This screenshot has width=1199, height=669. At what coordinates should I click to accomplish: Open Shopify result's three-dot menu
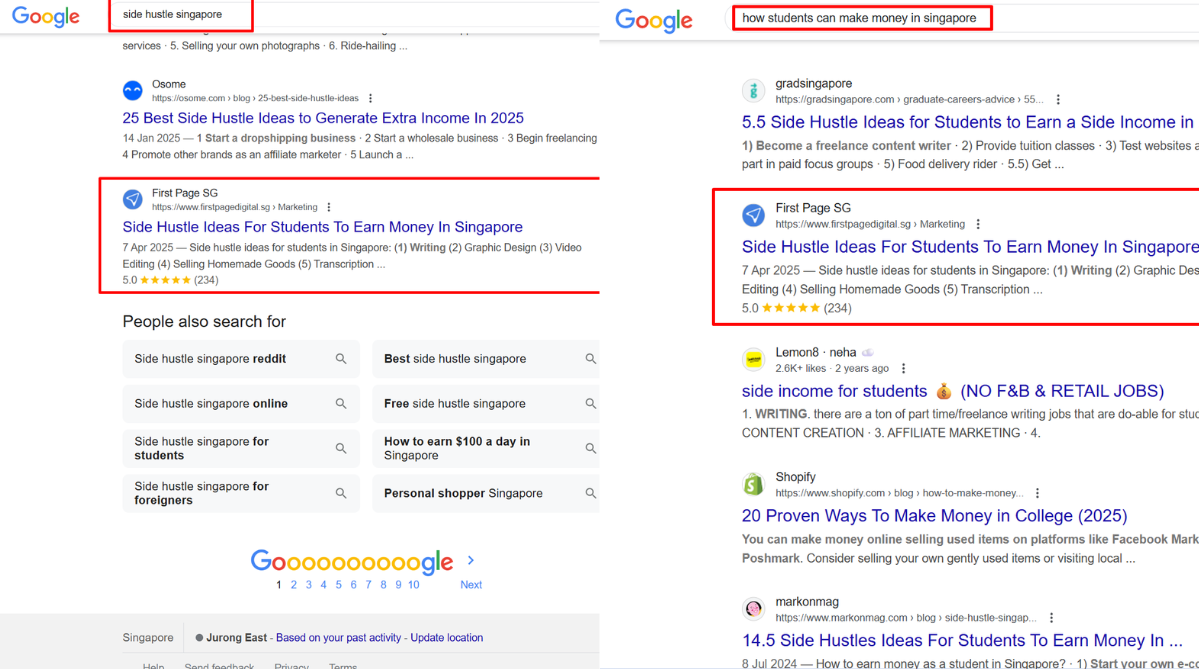[1038, 493]
